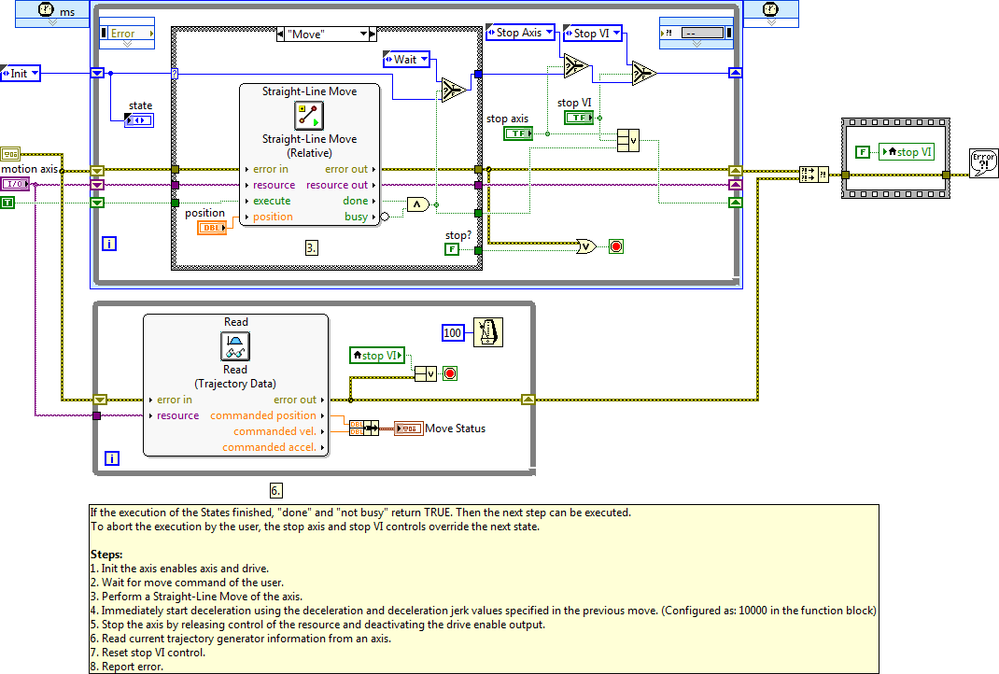Click the False constant in sequence frame
Screen dimensions: 999x674
[862, 152]
